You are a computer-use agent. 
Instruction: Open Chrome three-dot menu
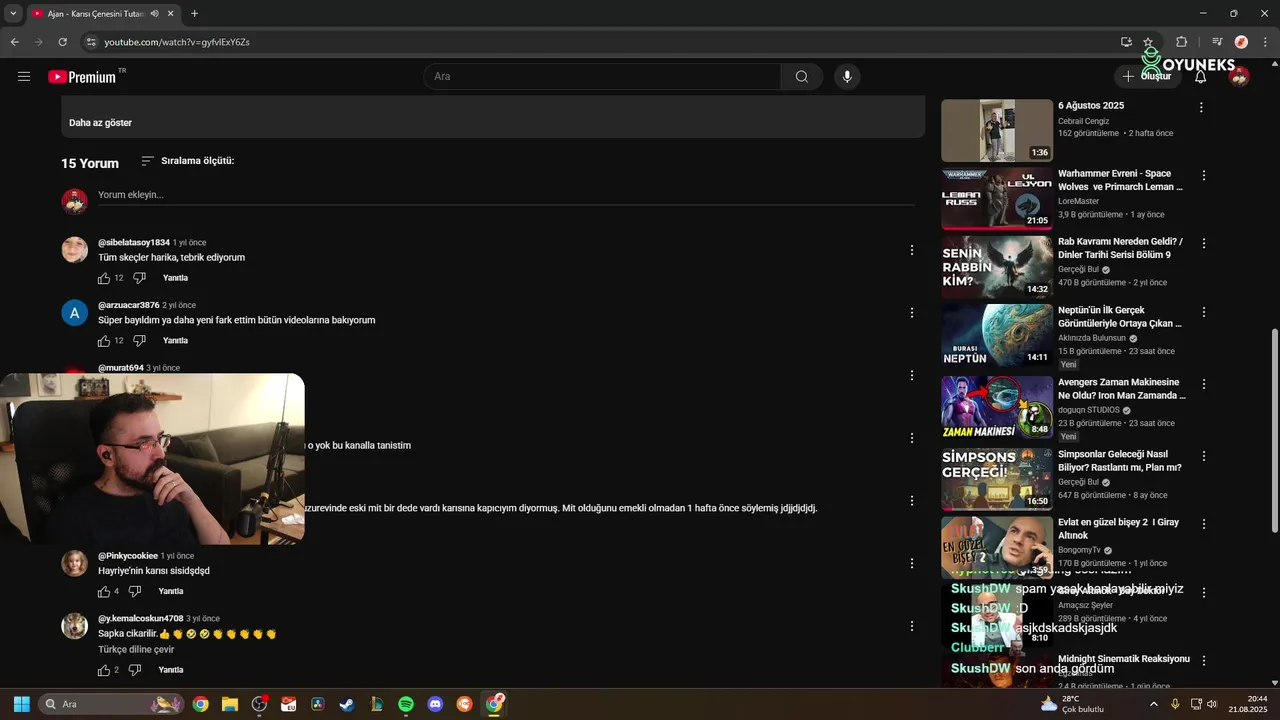coord(1265,42)
